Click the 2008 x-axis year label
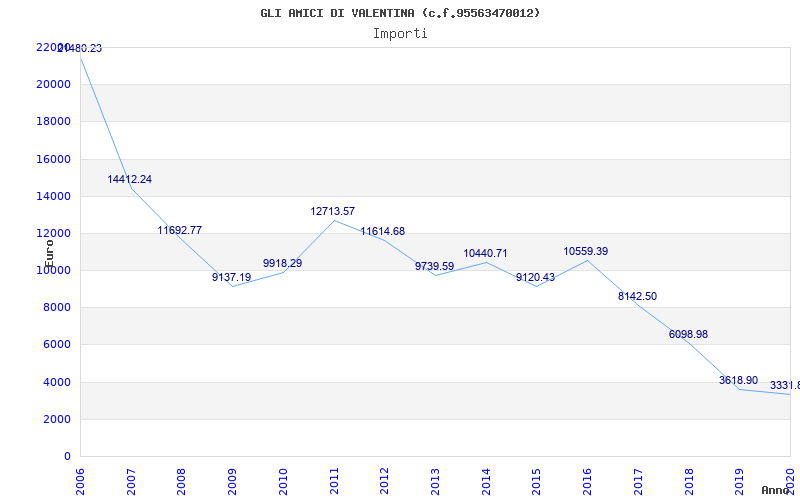This screenshot has width=800, height=500. [181, 481]
